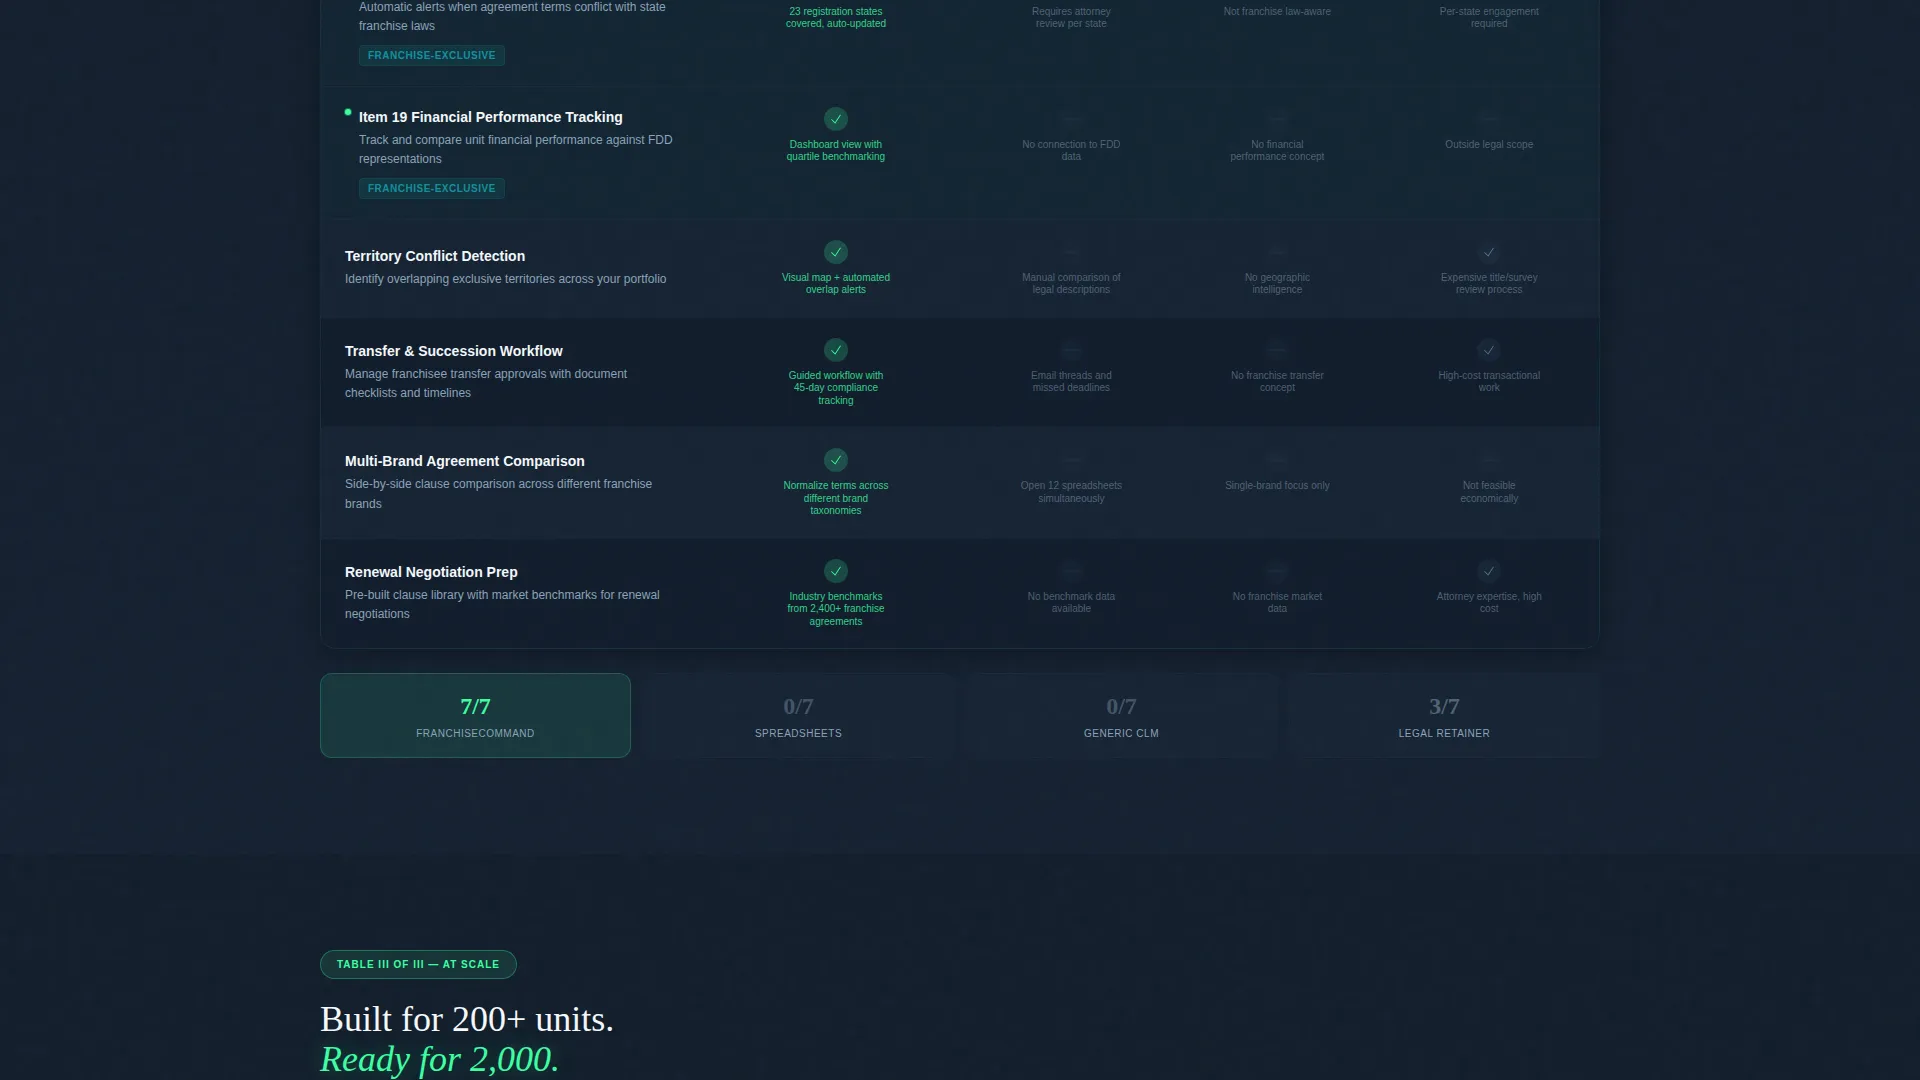Viewport: 1920px width, 1080px height.
Task: Click the 'Multi-Brand Agreement Comparison' feature title
Action: [465, 461]
